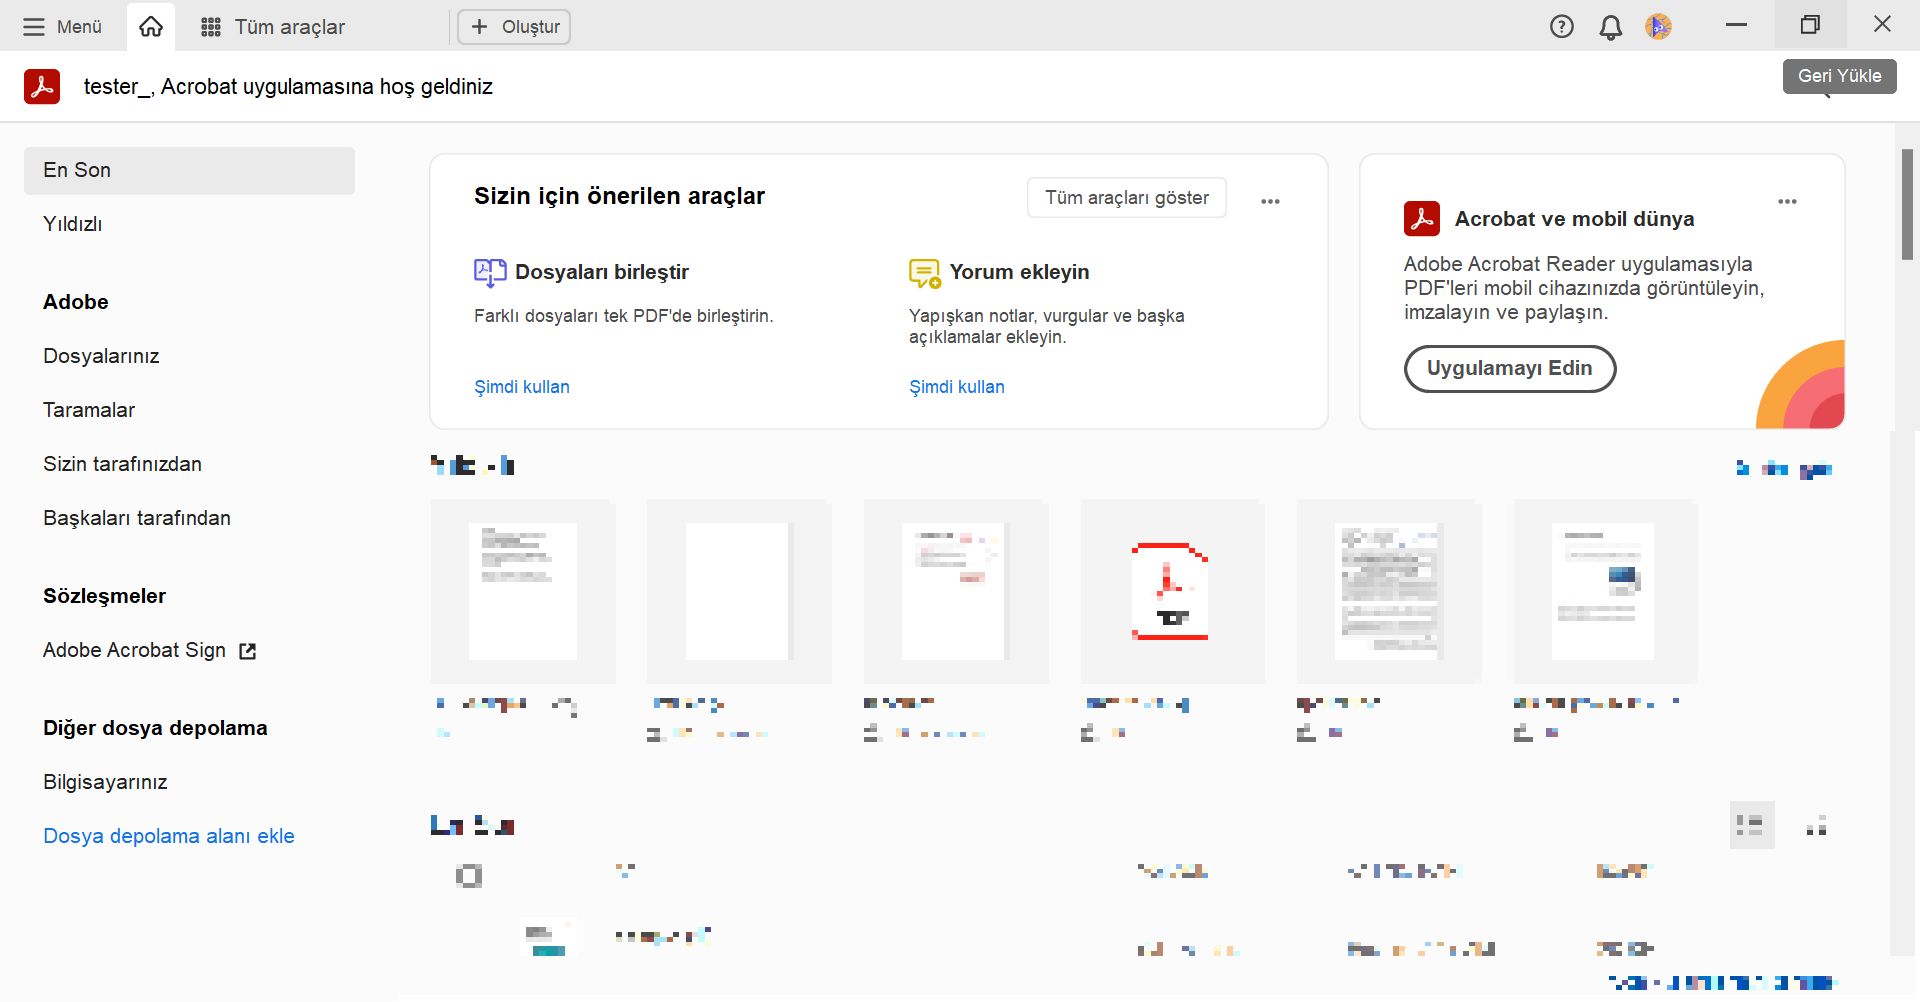The height and width of the screenshot is (1002, 1920).
Task: Click the Yorum ekleyin heading
Action: [x=1020, y=272]
